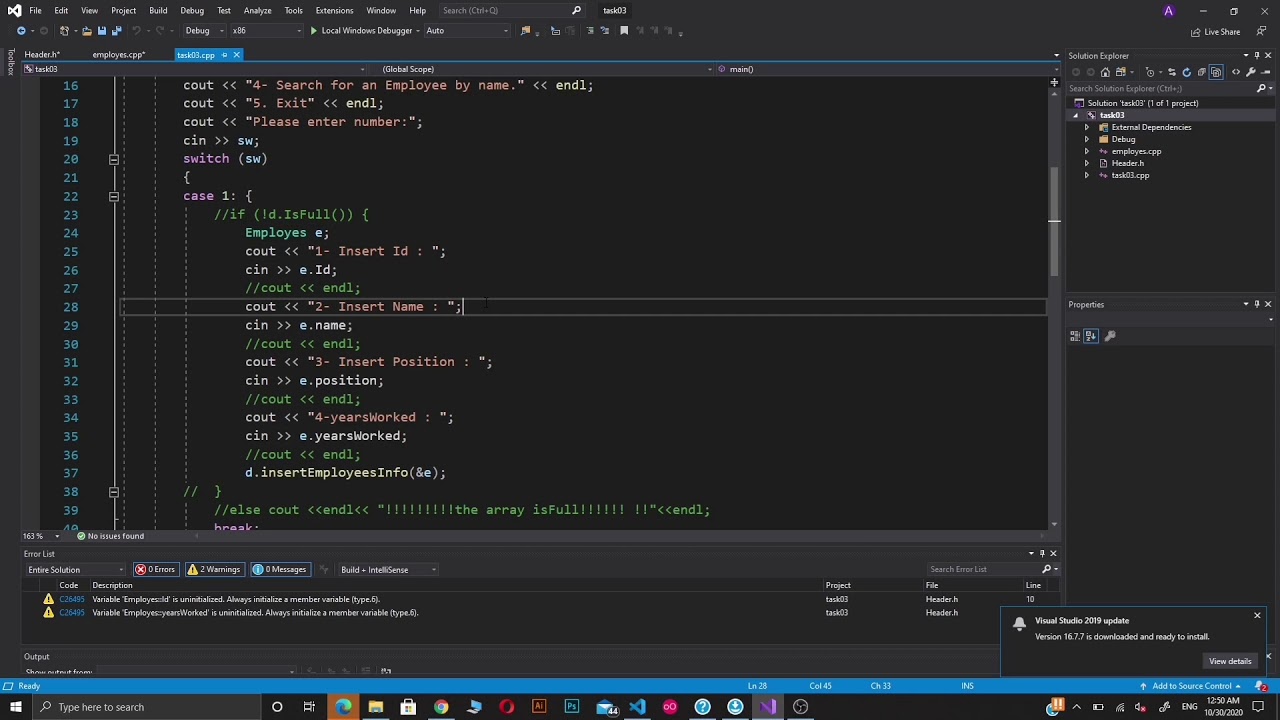Click Pending Changes Filter clock icon
This screenshot has width=1280, height=720.
[1152, 72]
